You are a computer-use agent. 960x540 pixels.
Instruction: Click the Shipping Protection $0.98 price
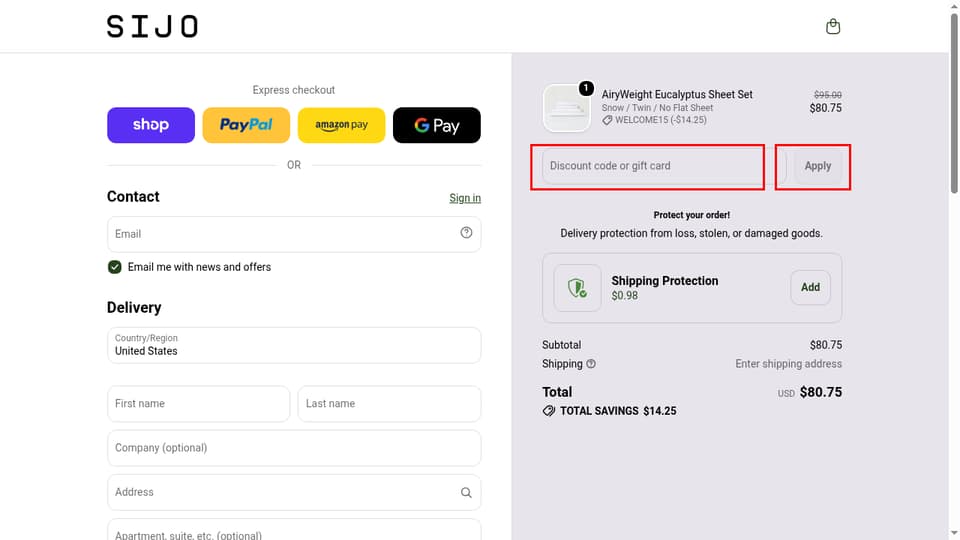point(624,296)
